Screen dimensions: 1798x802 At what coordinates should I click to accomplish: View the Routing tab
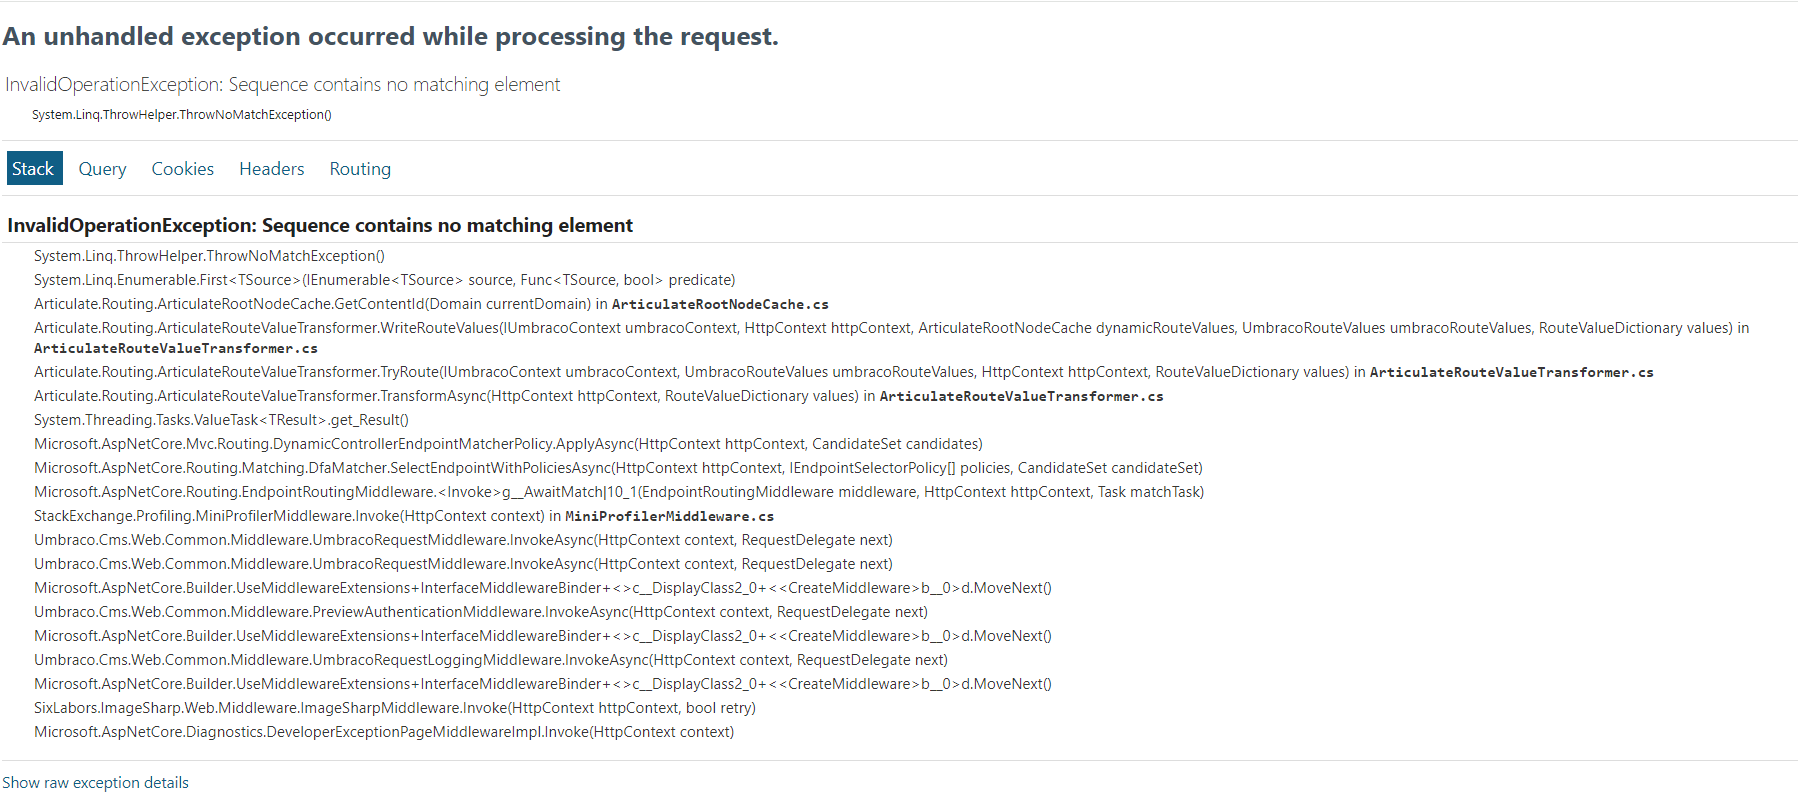(x=360, y=168)
